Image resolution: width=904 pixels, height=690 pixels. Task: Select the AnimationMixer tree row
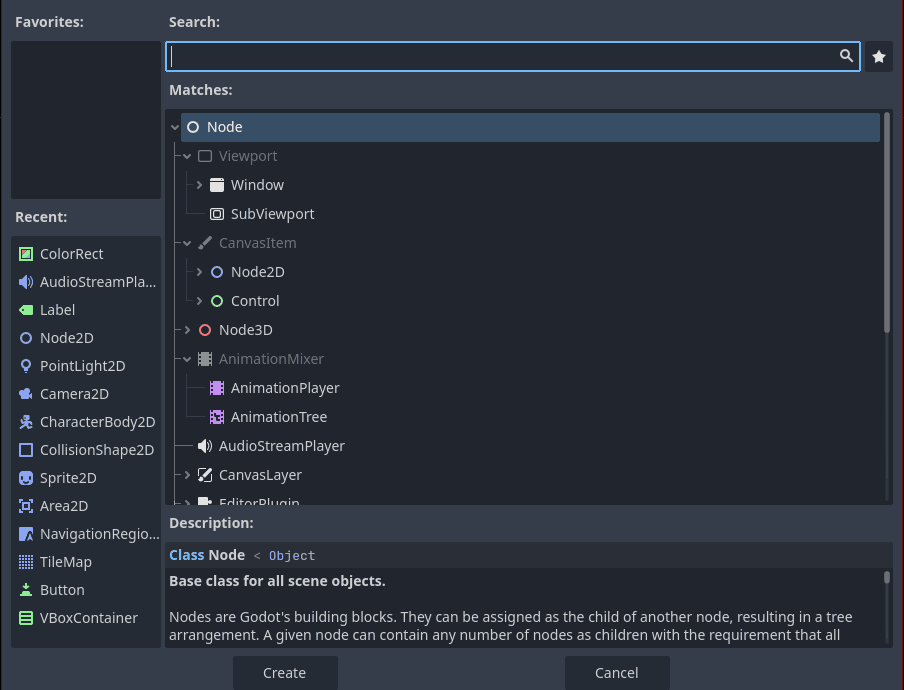click(536, 359)
